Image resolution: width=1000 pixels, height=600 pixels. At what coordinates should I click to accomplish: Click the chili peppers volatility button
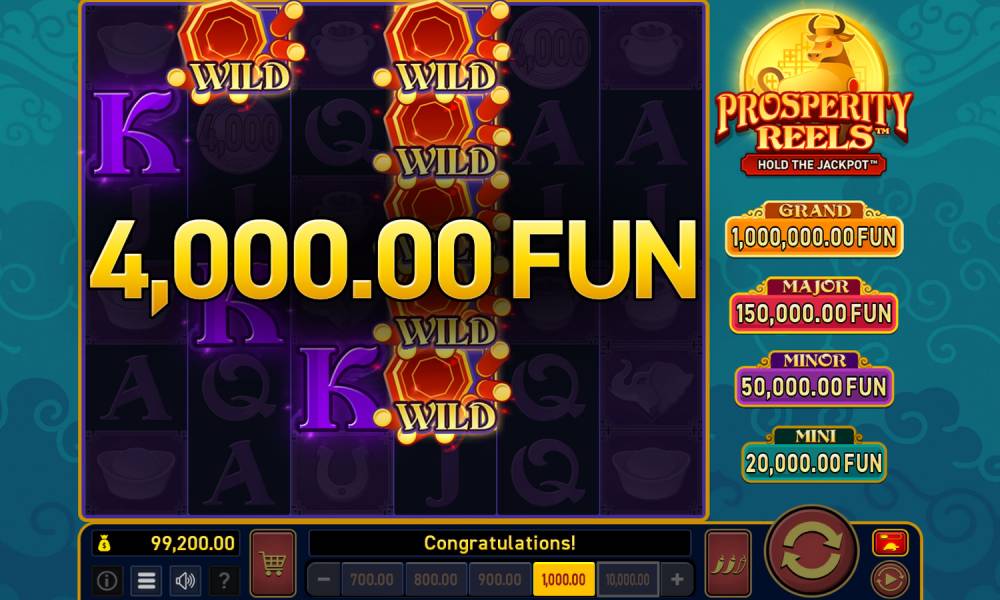[x=728, y=563]
